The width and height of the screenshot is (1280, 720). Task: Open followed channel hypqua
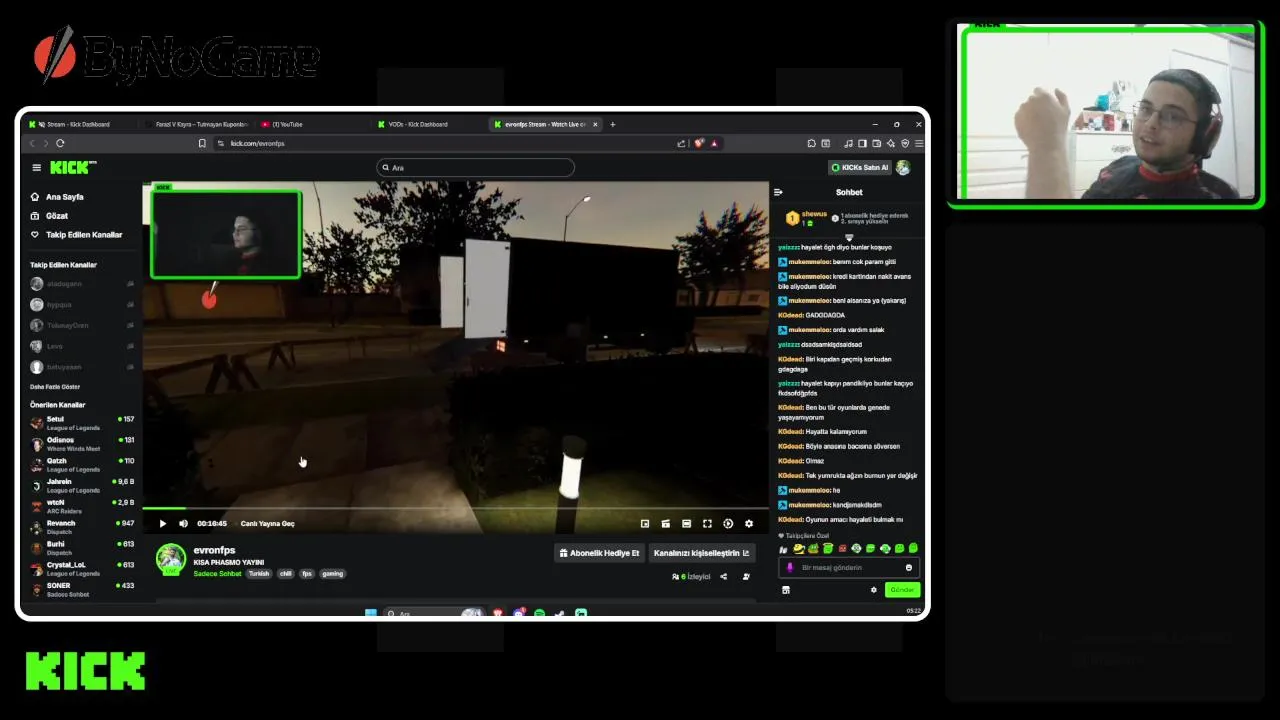tap(82, 304)
